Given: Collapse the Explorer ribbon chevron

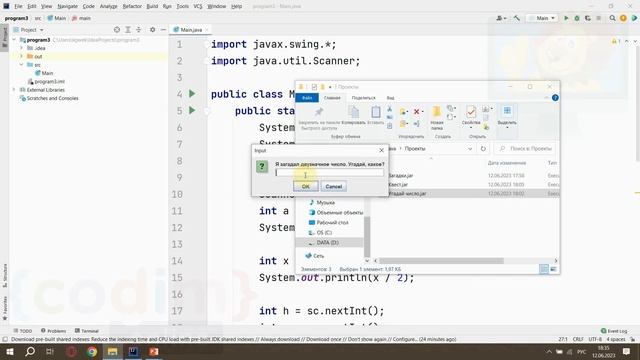Looking at the screenshot, I should (546, 98).
